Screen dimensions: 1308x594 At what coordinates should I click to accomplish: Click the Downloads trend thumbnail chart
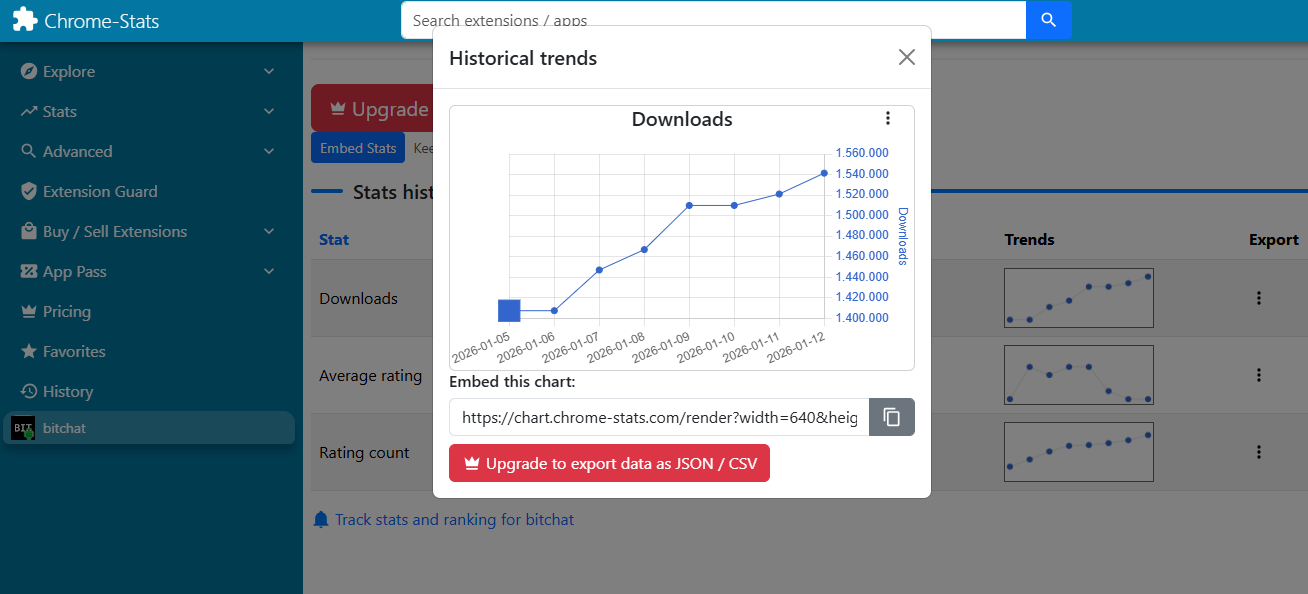(x=1078, y=298)
